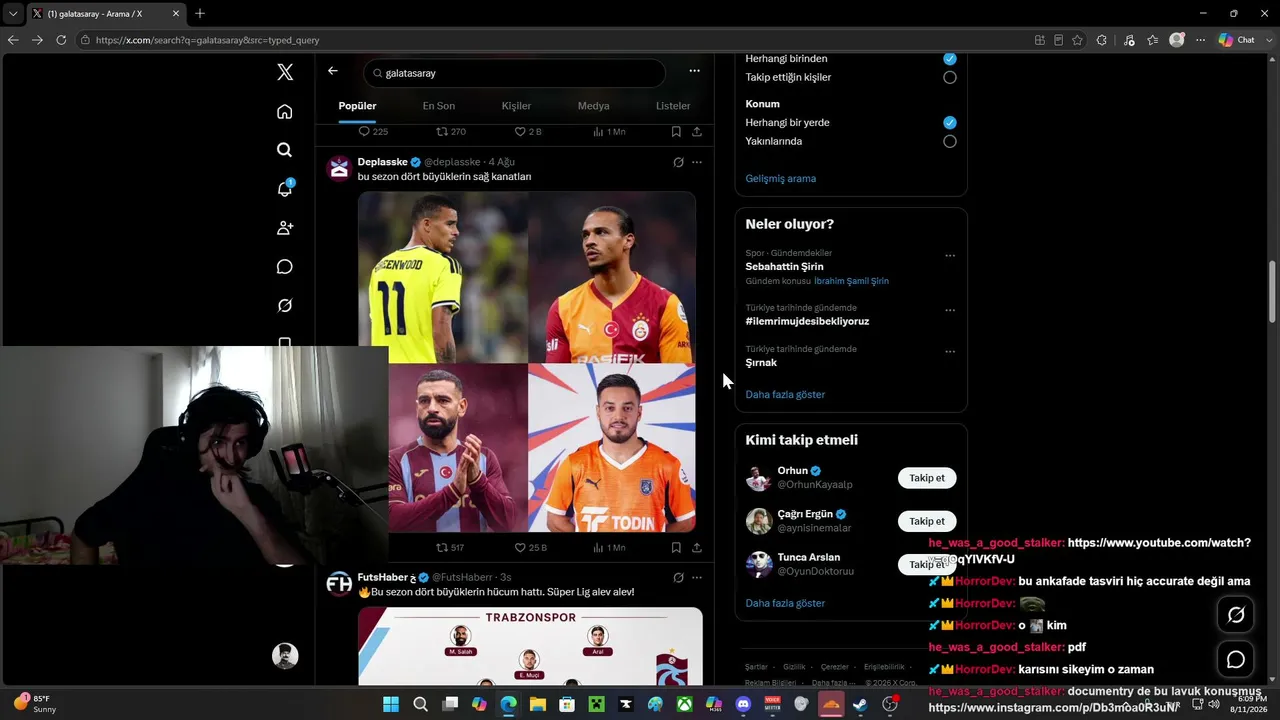1280x720 pixels.
Task: Open search options three-dot menu
Action: pos(694,71)
